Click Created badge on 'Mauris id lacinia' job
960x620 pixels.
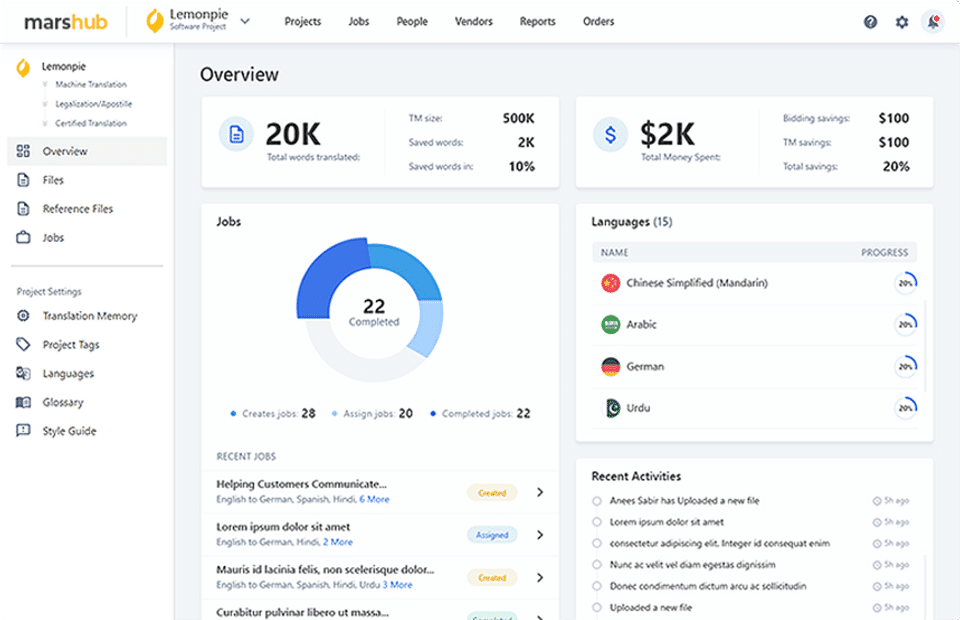[x=492, y=578]
